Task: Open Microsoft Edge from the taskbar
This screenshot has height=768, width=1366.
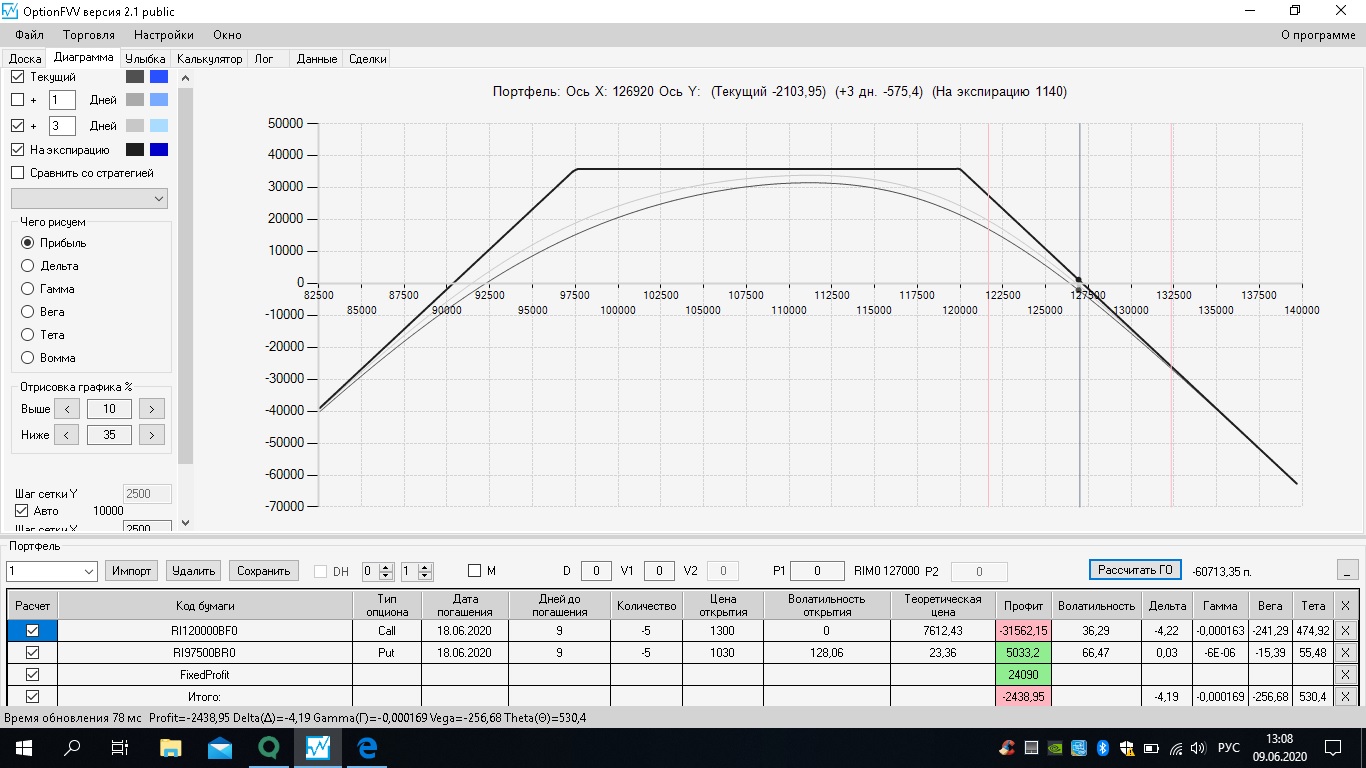Action: (367, 747)
